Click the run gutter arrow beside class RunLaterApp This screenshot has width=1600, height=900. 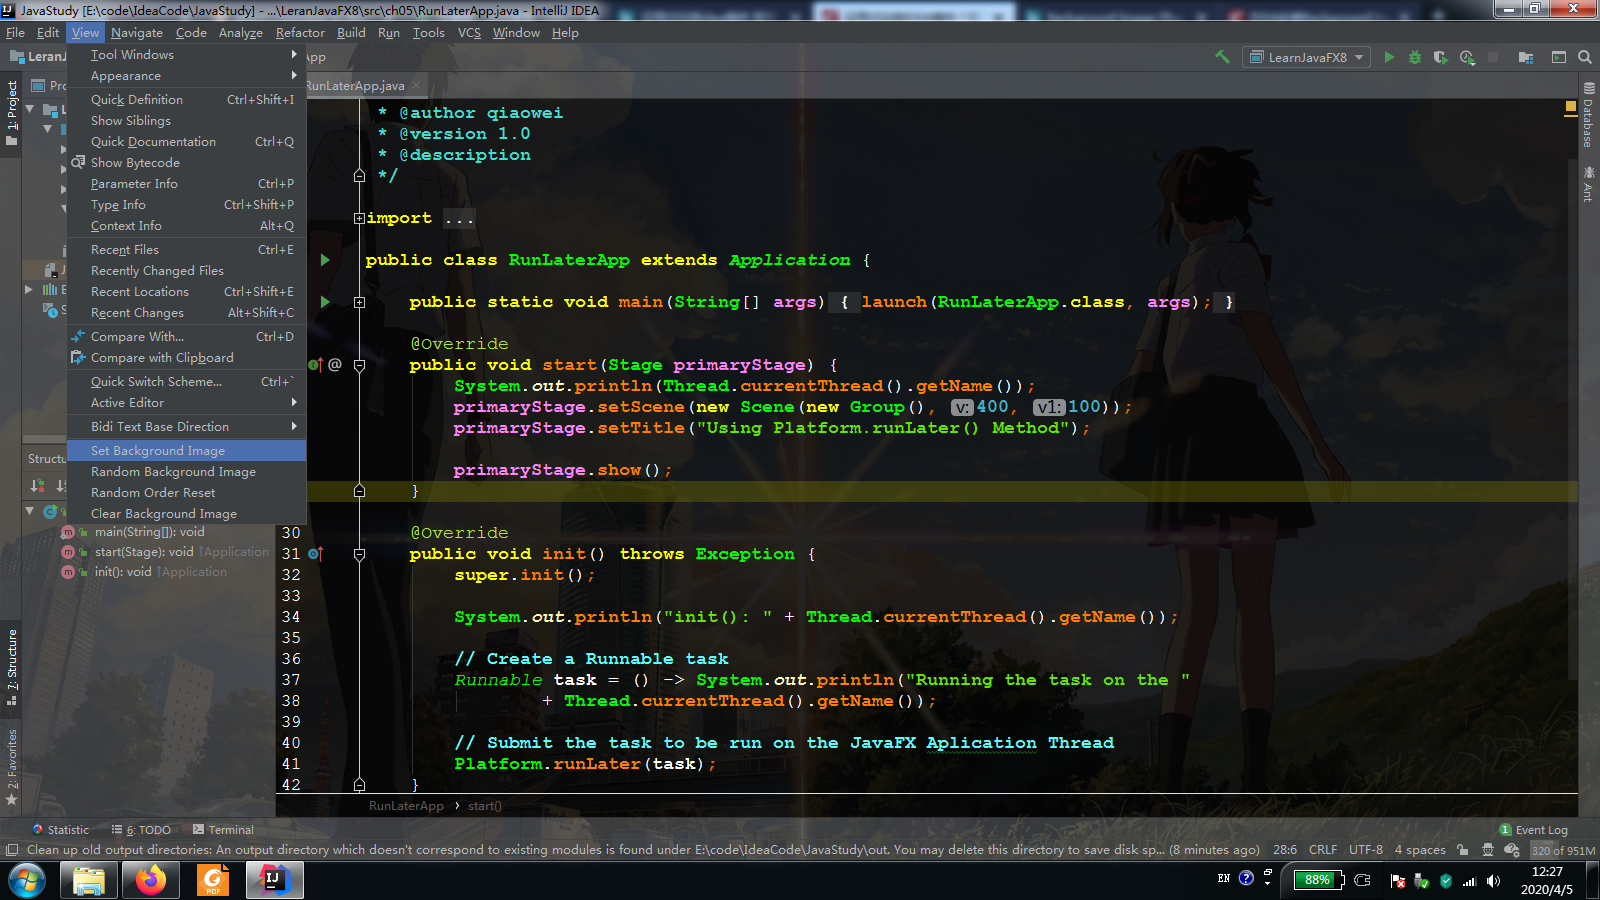click(325, 260)
